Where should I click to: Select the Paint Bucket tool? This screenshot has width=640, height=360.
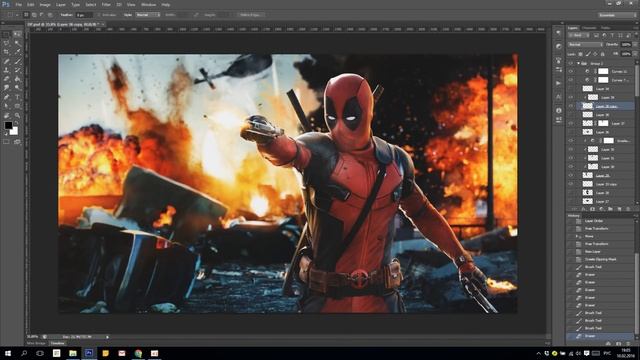tap(17, 79)
